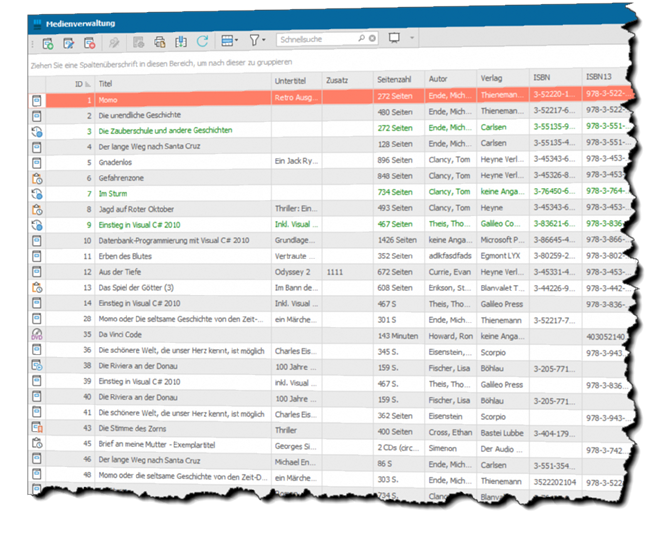Viewport: 669px width, 541px height.
Task: Clear the Schnellsuche field with the round button
Action: [372, 38]
